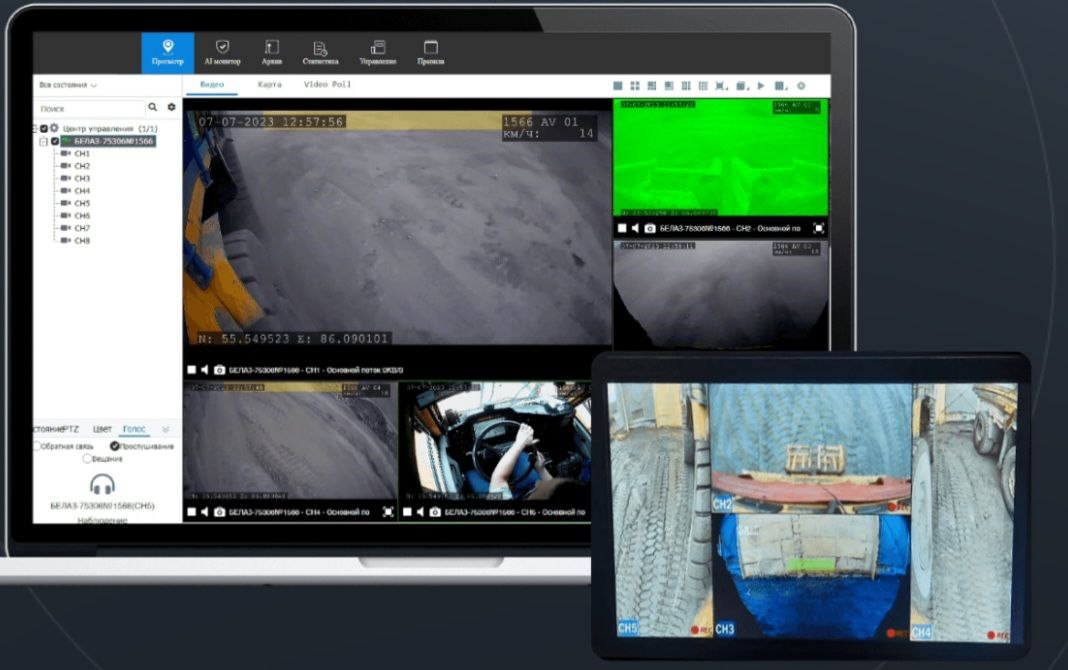The width and height of the screenshot is (1068, 670).
Task: Open the Архив section
Action: click(271, 52)
